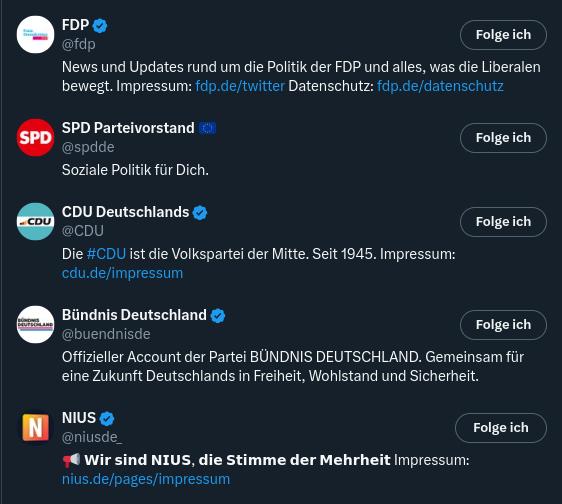Open the nius.de/pages/impressum link
Image resolution: width=562 pixels, height=504 pixels.
click(x=146, y=479)
